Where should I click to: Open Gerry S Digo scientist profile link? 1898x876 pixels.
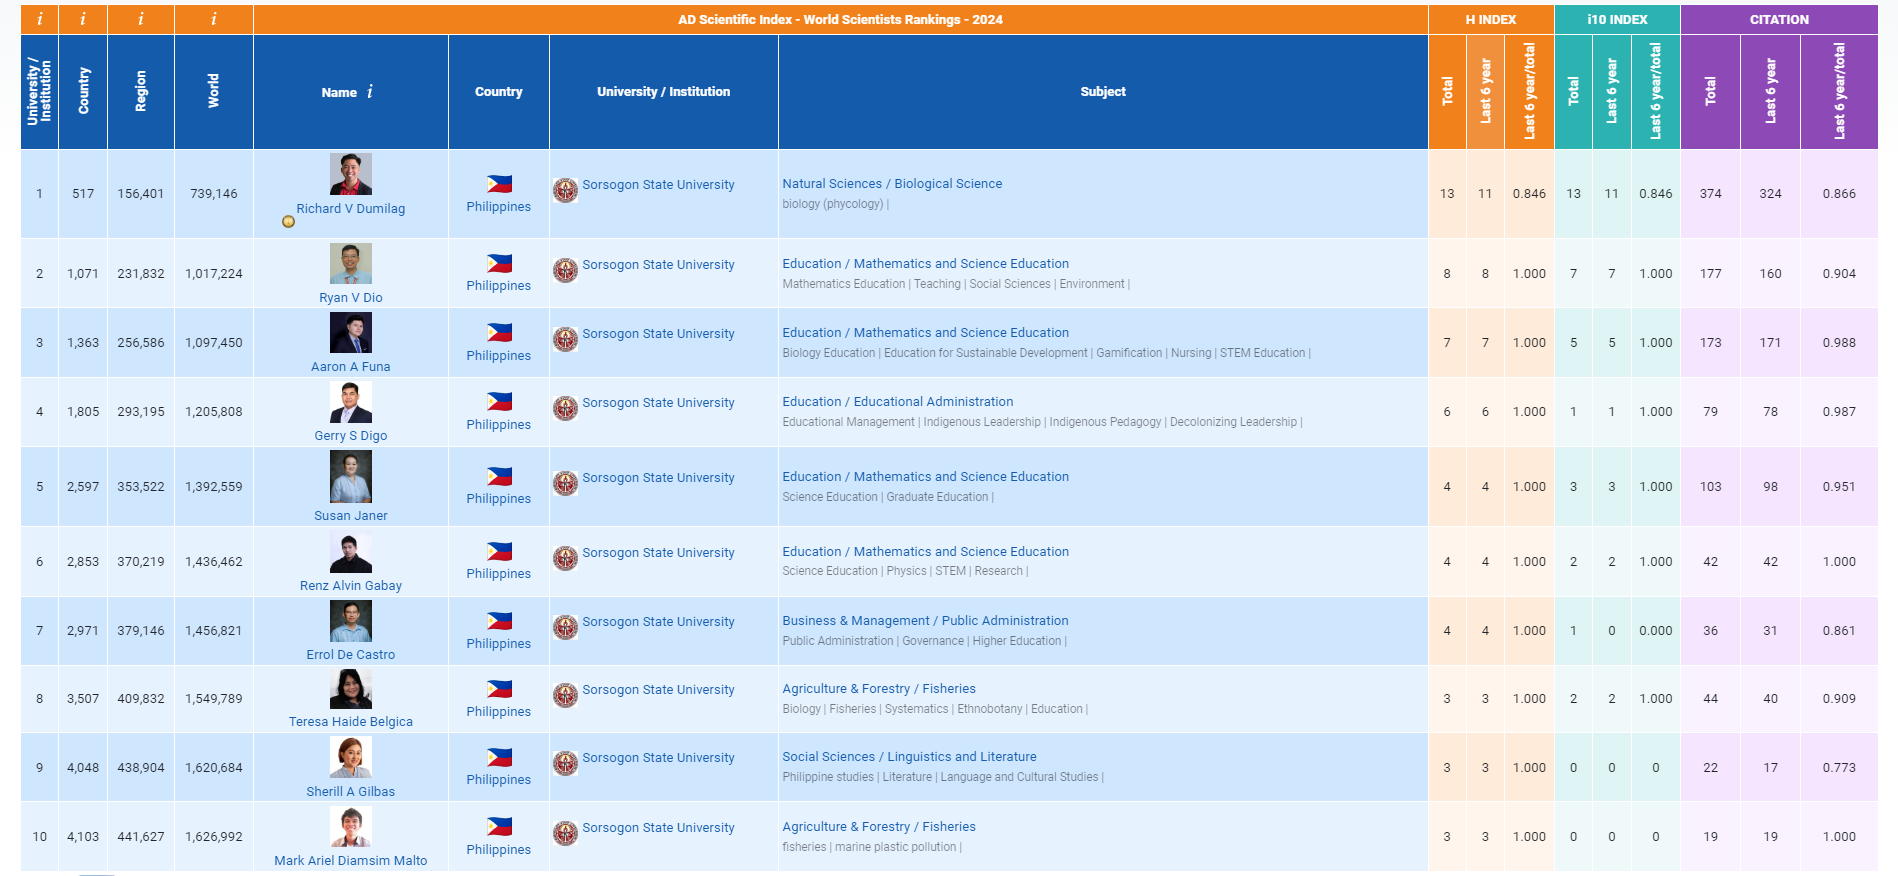[x=350, y=436]
